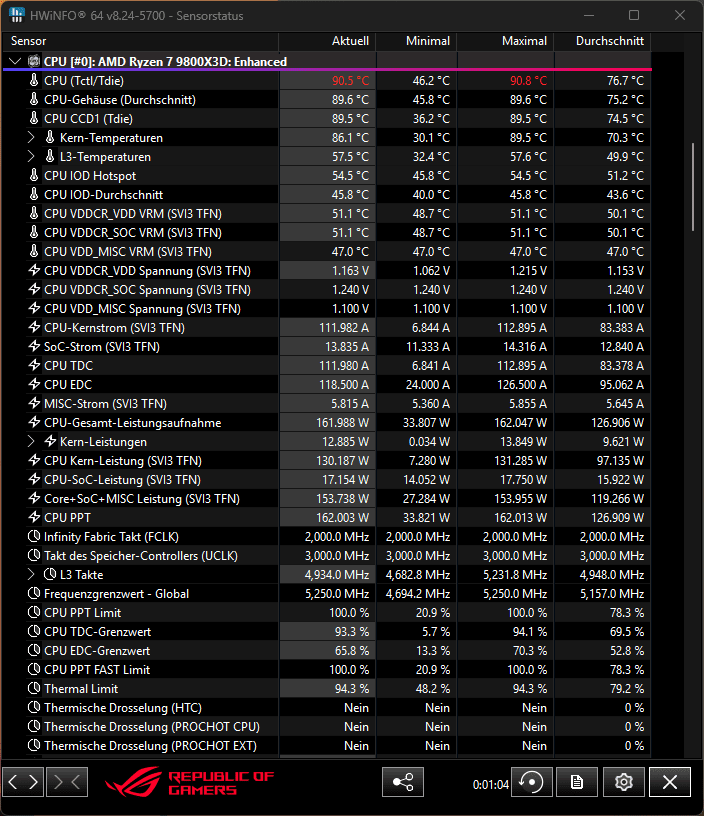The image size is (704, 816).
Task: Click the Maximal column header
Action: [x=505, y=41]
